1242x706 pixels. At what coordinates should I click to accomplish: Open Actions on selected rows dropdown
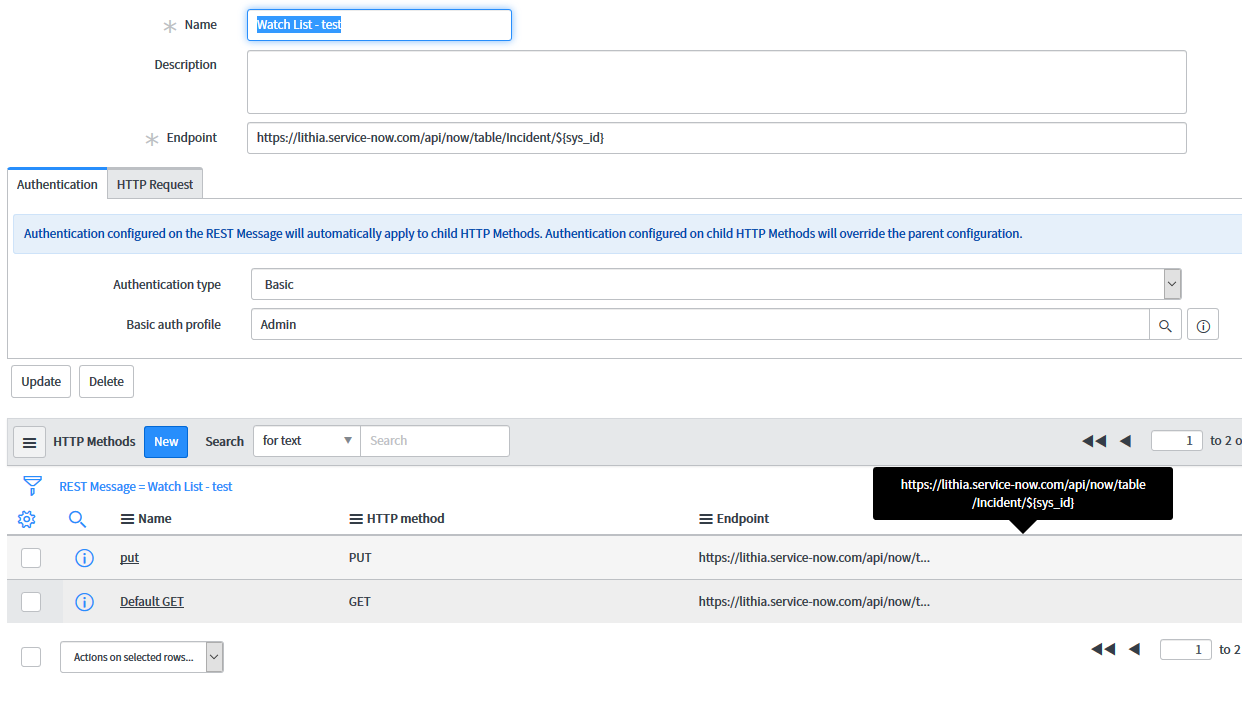[x=142, y=657]
